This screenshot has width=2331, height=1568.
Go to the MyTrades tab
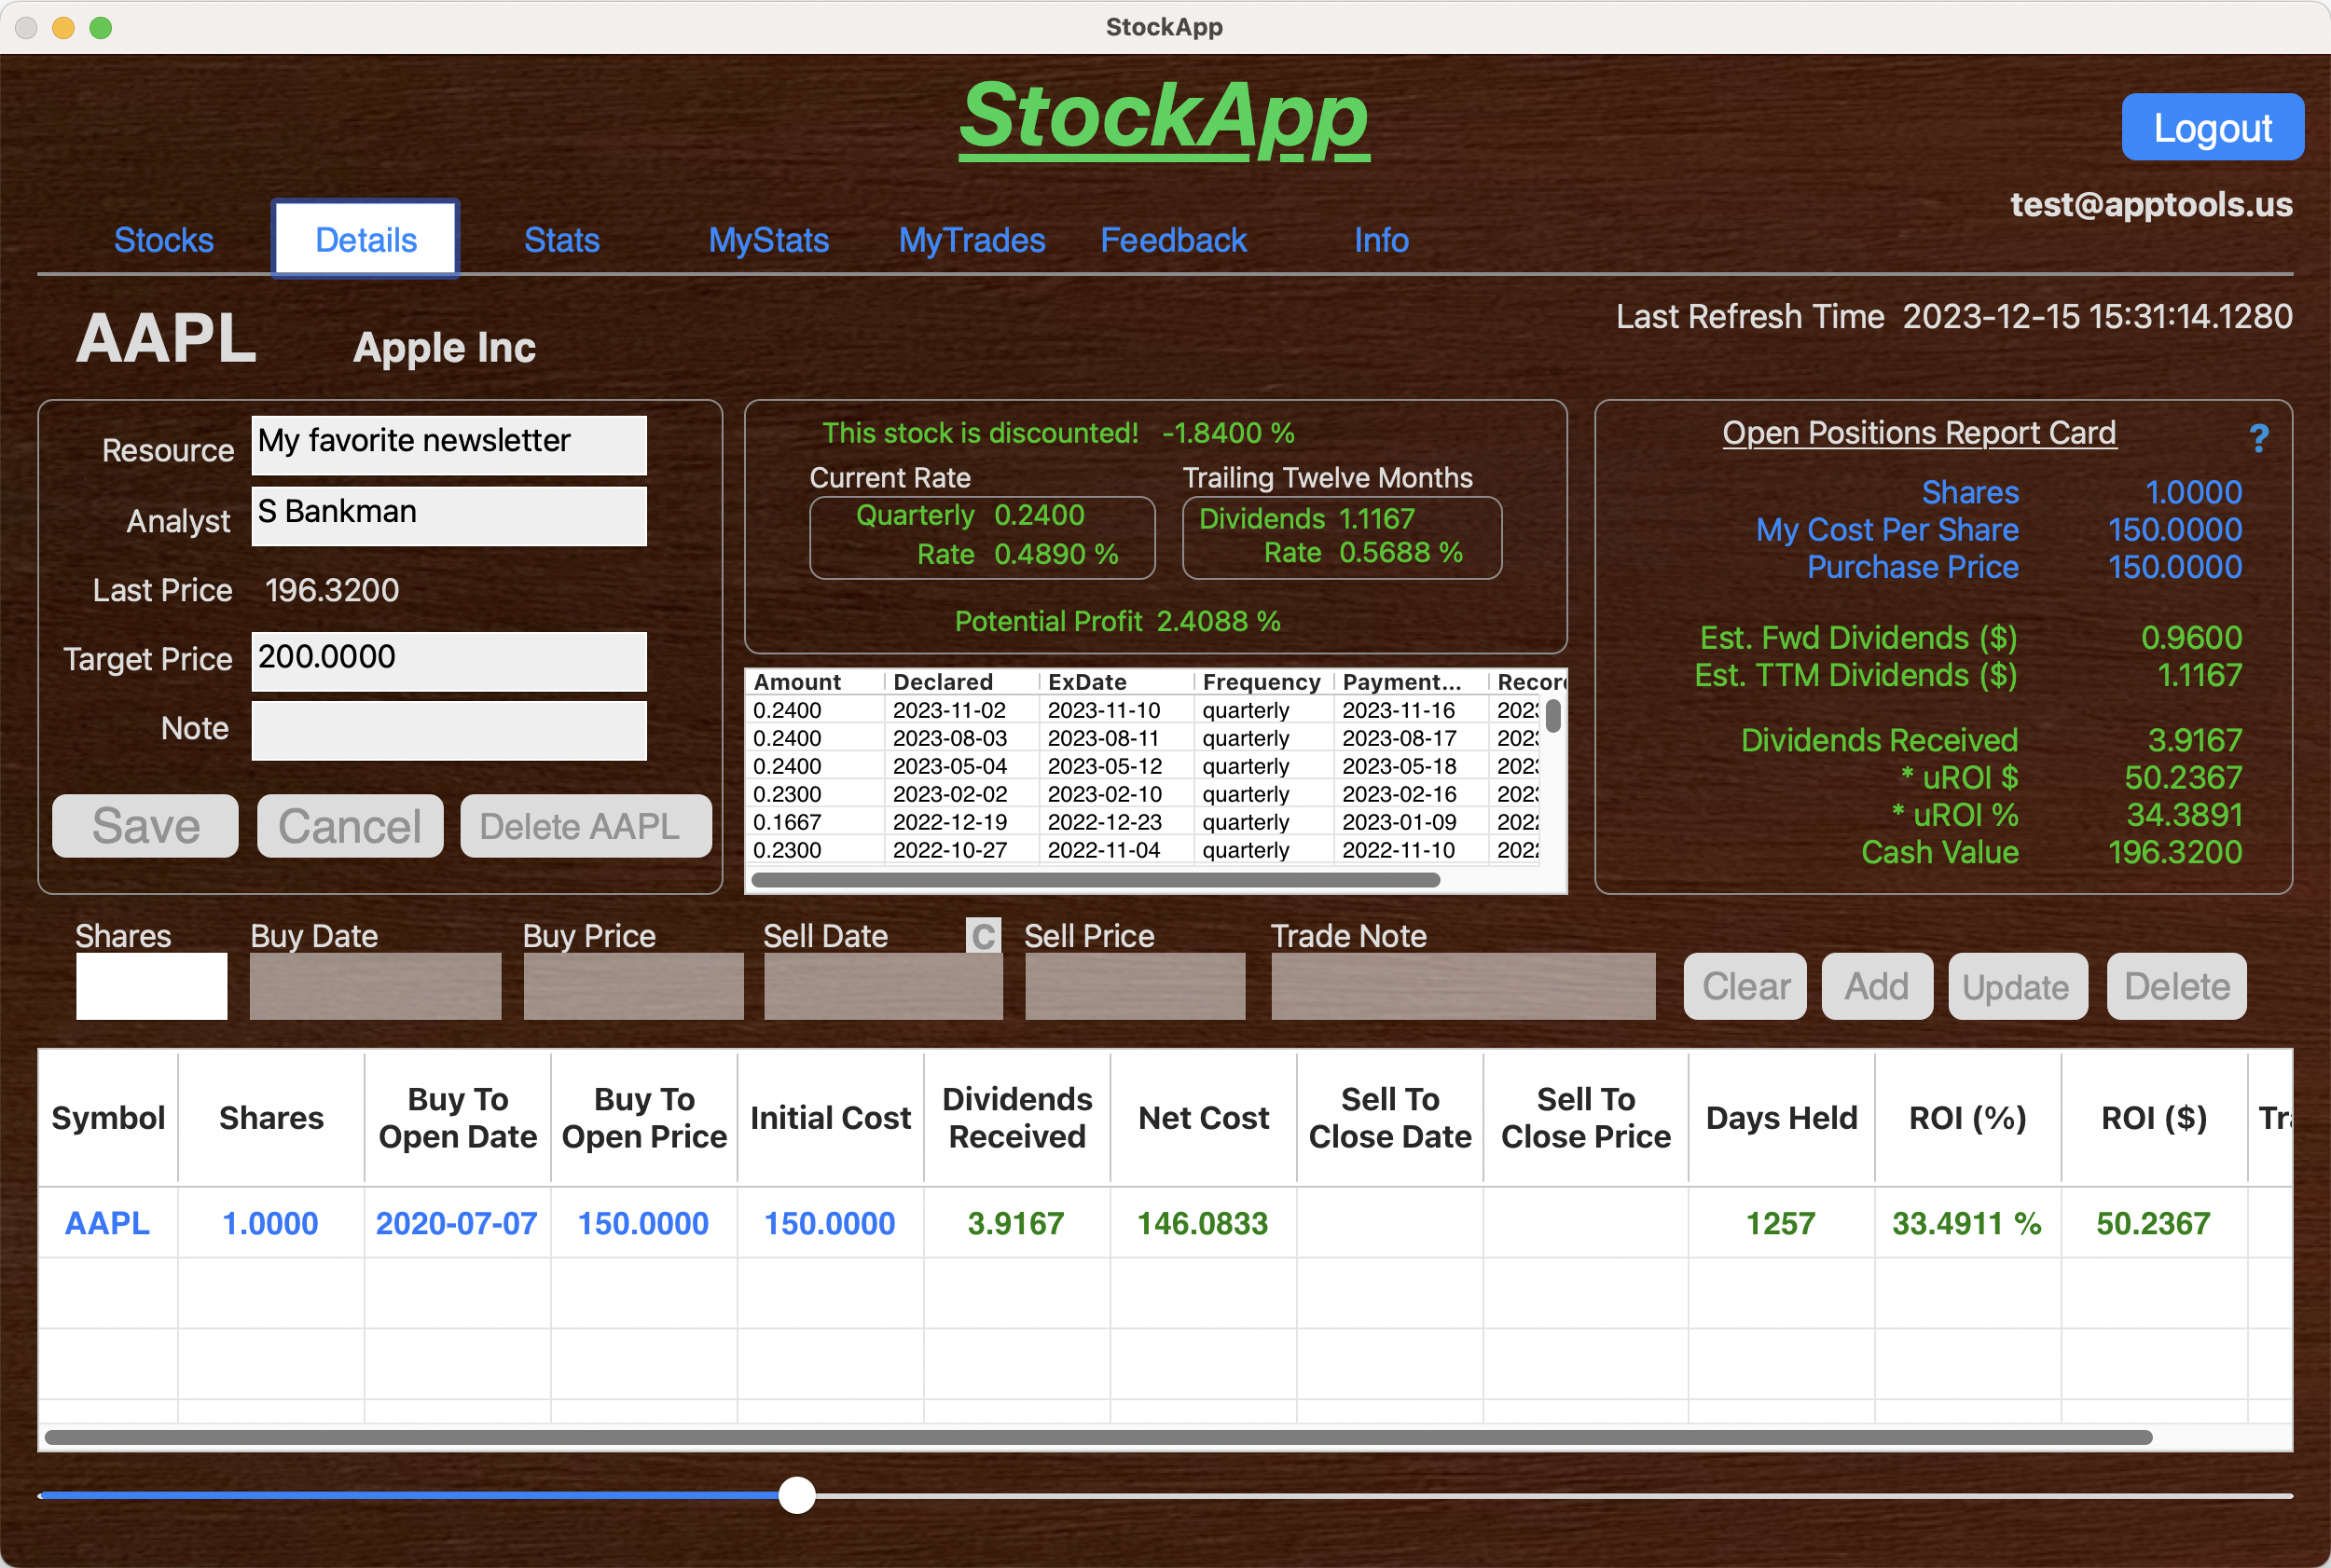971,240
